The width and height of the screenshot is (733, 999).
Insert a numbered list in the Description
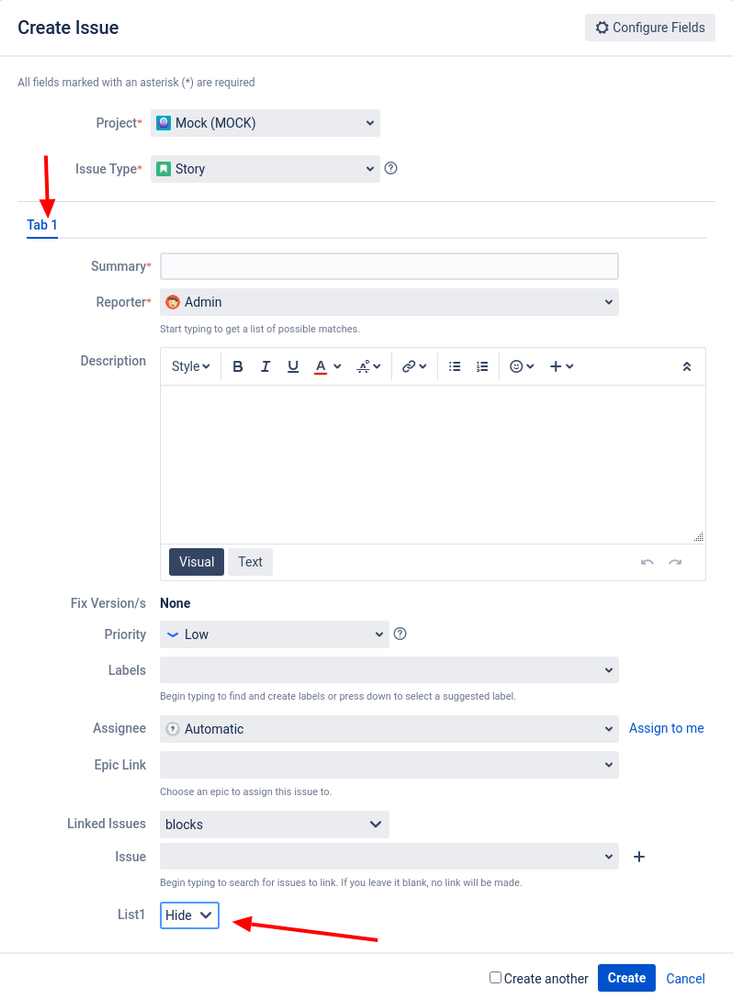point(482,366)
